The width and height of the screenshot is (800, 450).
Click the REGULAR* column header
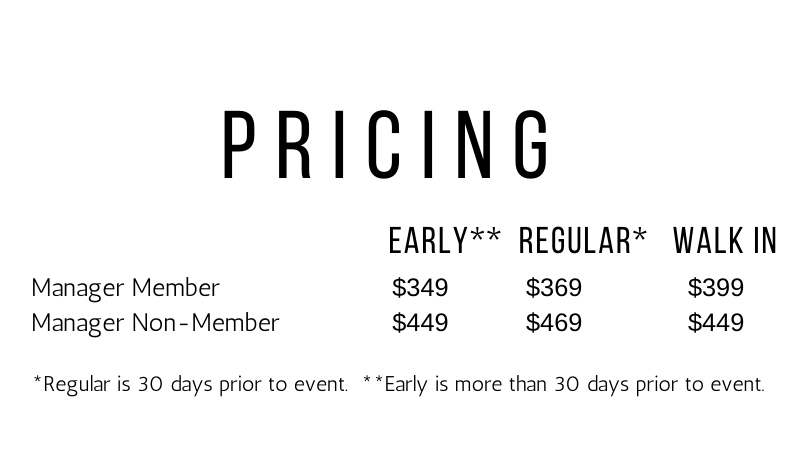coord(583,241)
